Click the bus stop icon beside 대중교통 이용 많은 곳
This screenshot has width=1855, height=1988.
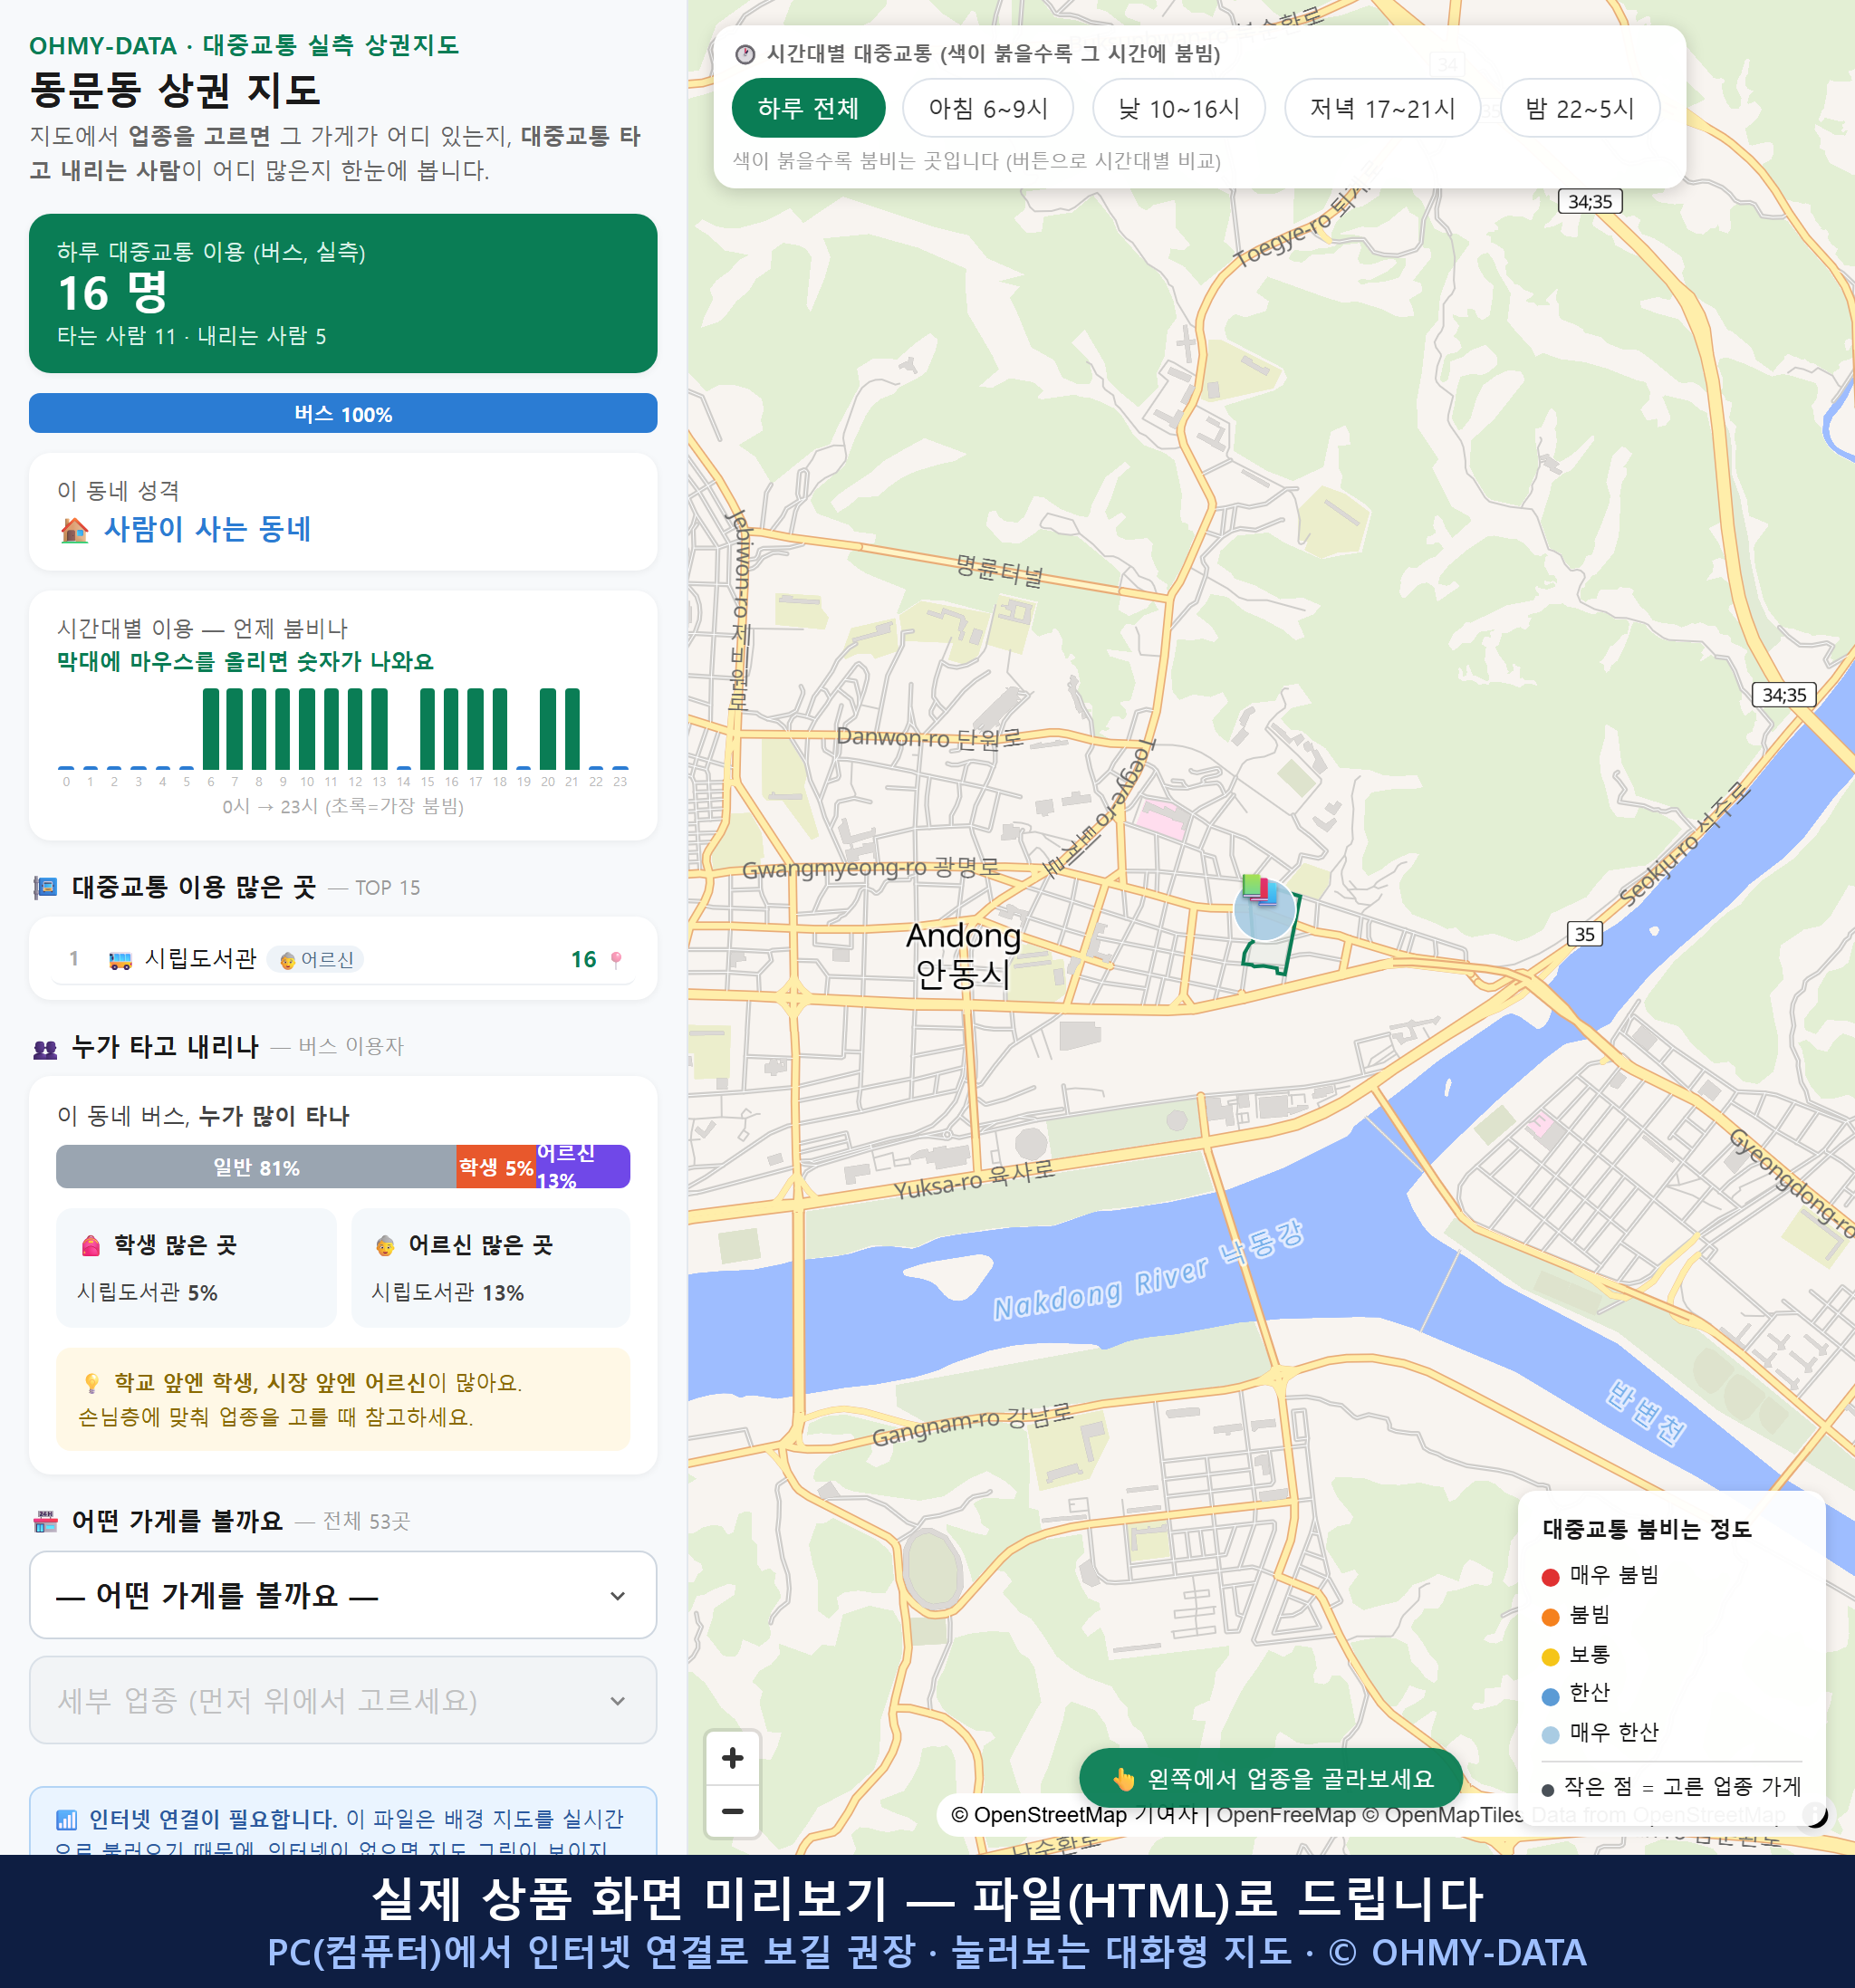coord(45,887)
